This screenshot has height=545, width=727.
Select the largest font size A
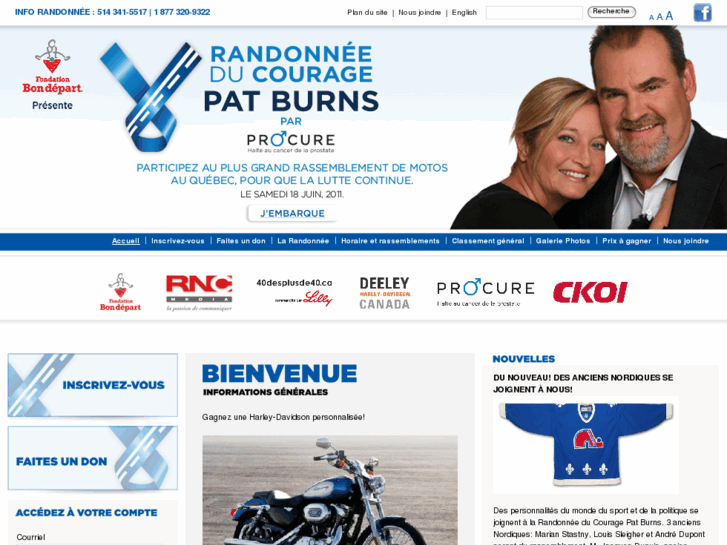(x=669, y=16)
